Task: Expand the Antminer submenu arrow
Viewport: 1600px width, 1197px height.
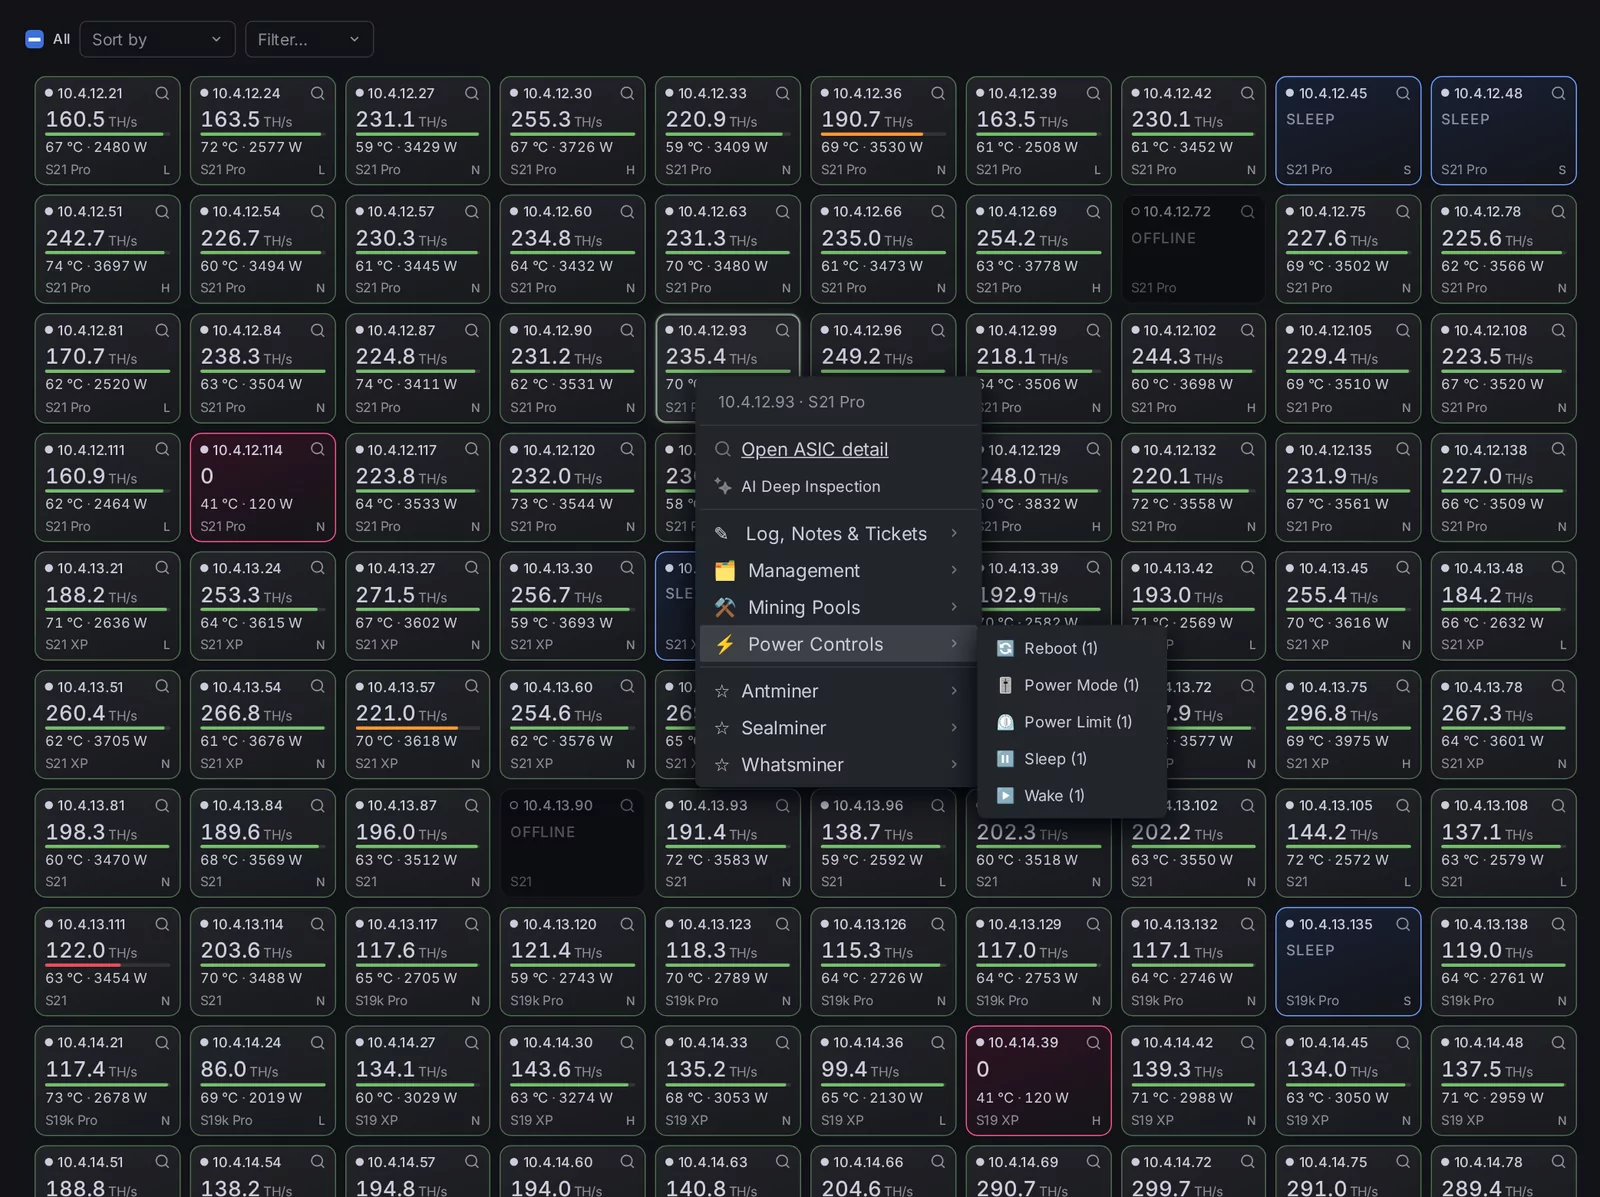Action: coord(954,691)
